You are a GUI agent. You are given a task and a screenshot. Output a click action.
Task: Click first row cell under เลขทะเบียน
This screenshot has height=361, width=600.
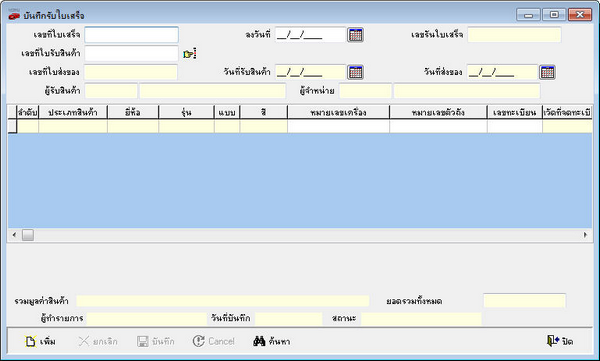pyautogui.click(x=515, y=126)
